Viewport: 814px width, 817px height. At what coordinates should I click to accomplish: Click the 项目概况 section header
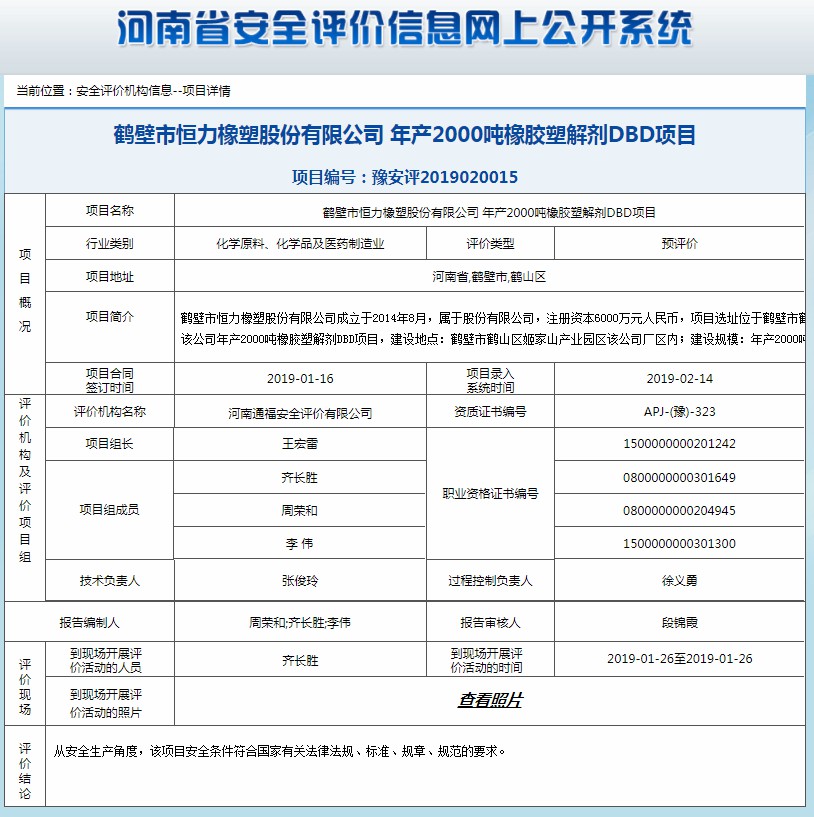tap(25, 290)
